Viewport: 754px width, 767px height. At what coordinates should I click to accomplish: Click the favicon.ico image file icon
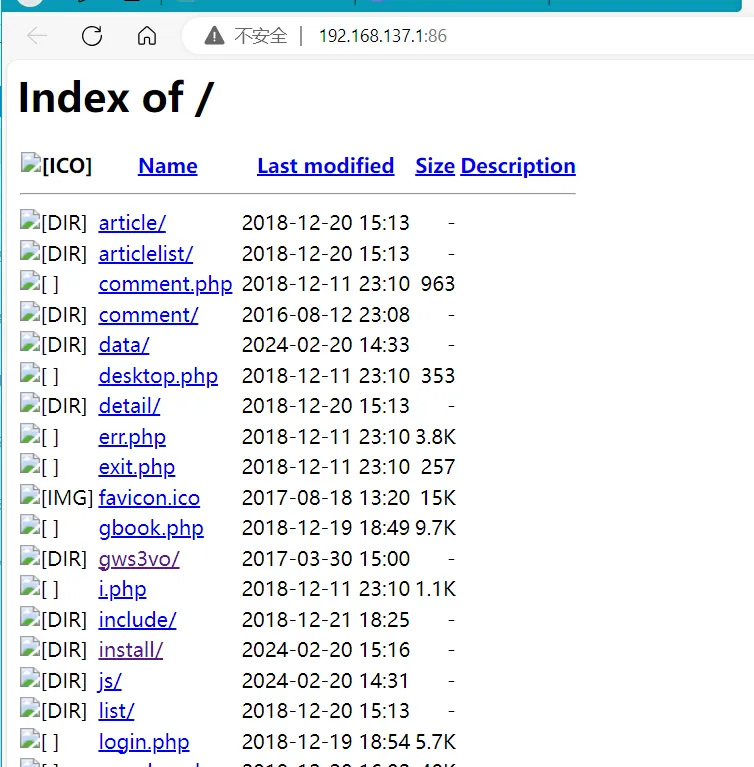point(30,497)
